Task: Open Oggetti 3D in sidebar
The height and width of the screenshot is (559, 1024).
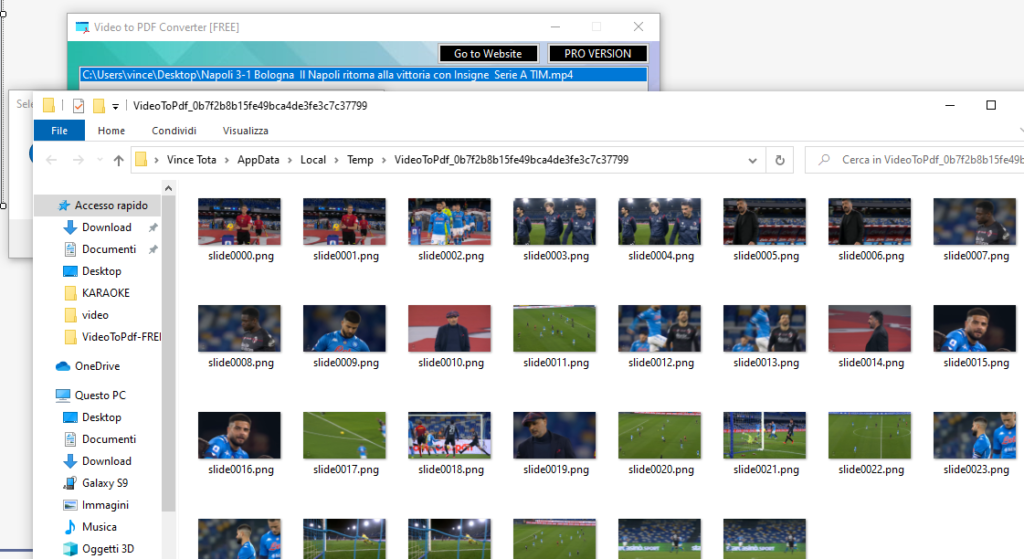Action: coord(108,549)
